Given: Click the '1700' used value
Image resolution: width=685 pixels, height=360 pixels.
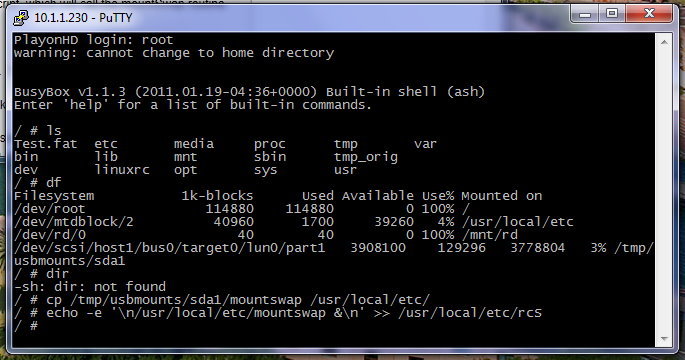Looking at the screenshot, I should coord(318,222).
